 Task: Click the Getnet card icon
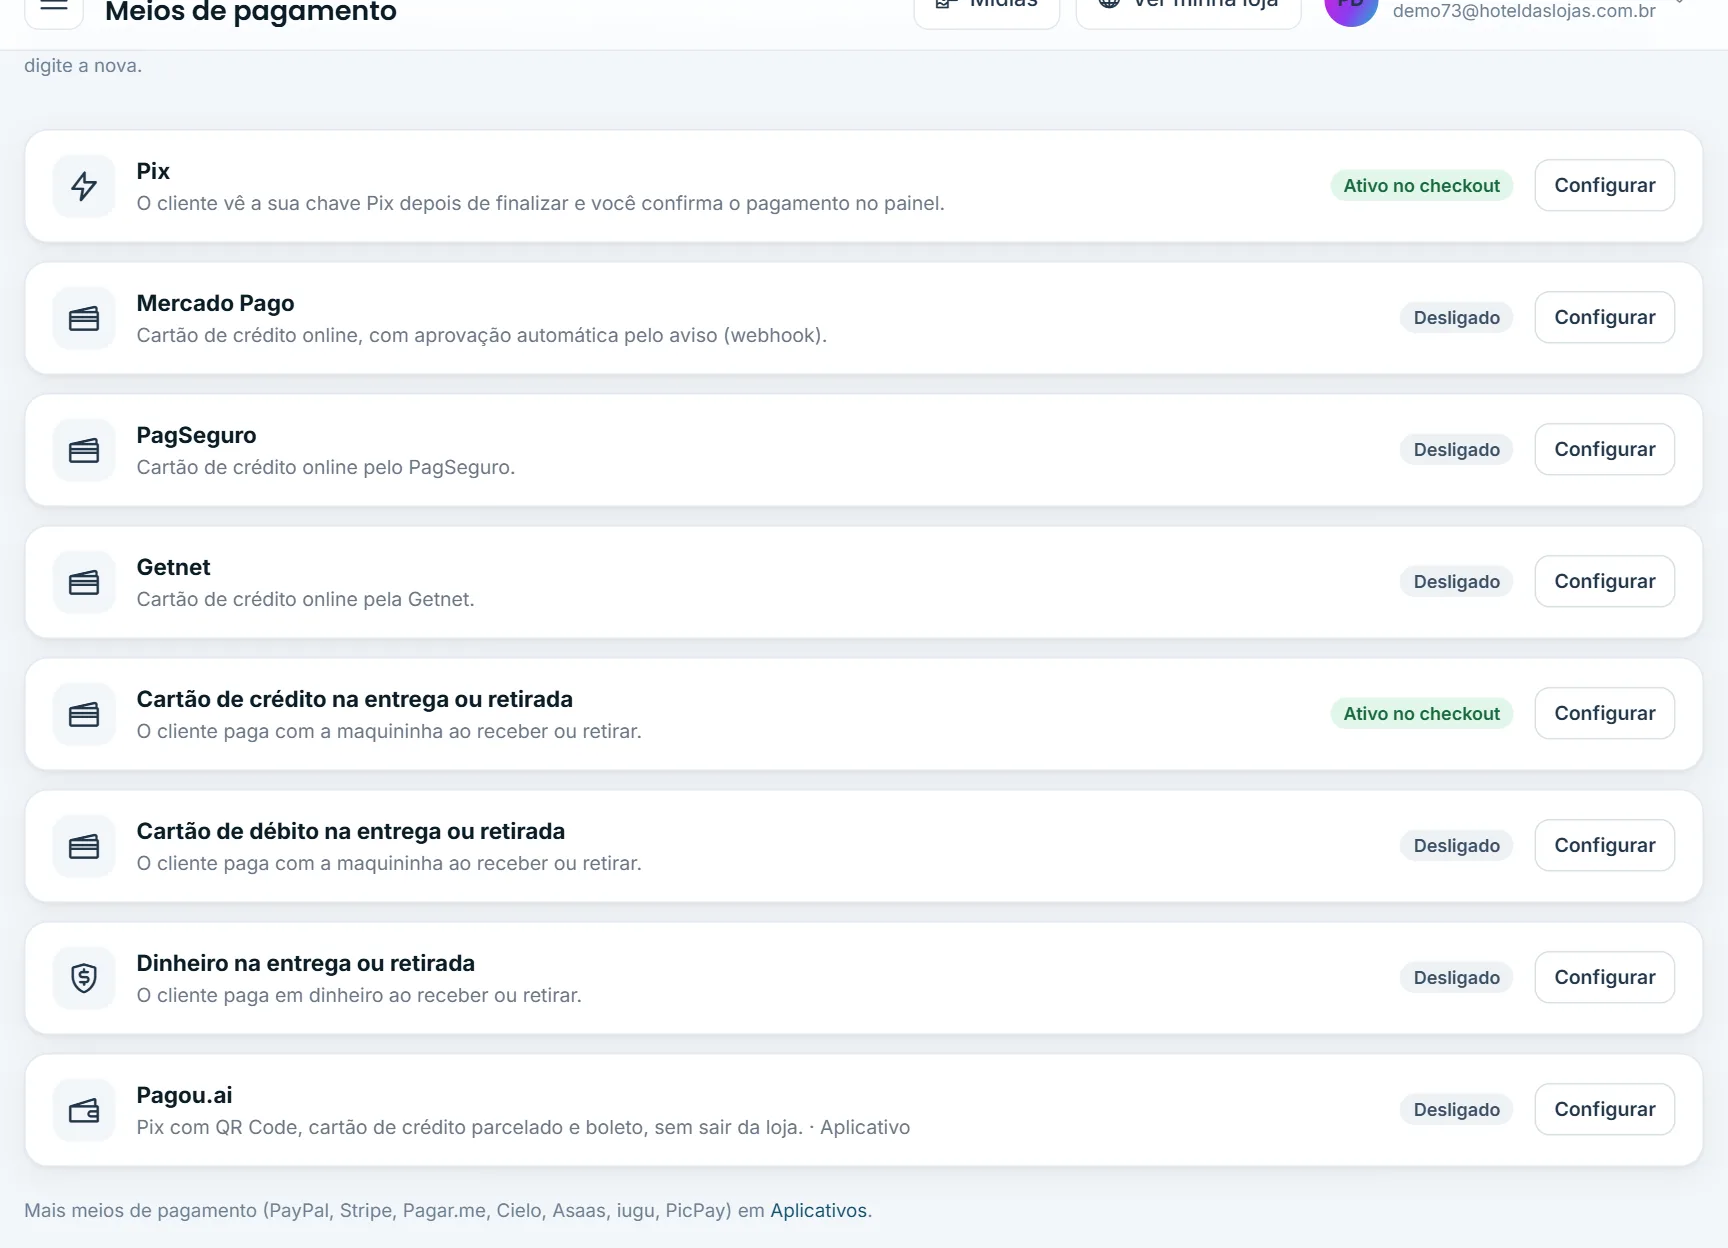pyautogui.click(x=84, y=582)
